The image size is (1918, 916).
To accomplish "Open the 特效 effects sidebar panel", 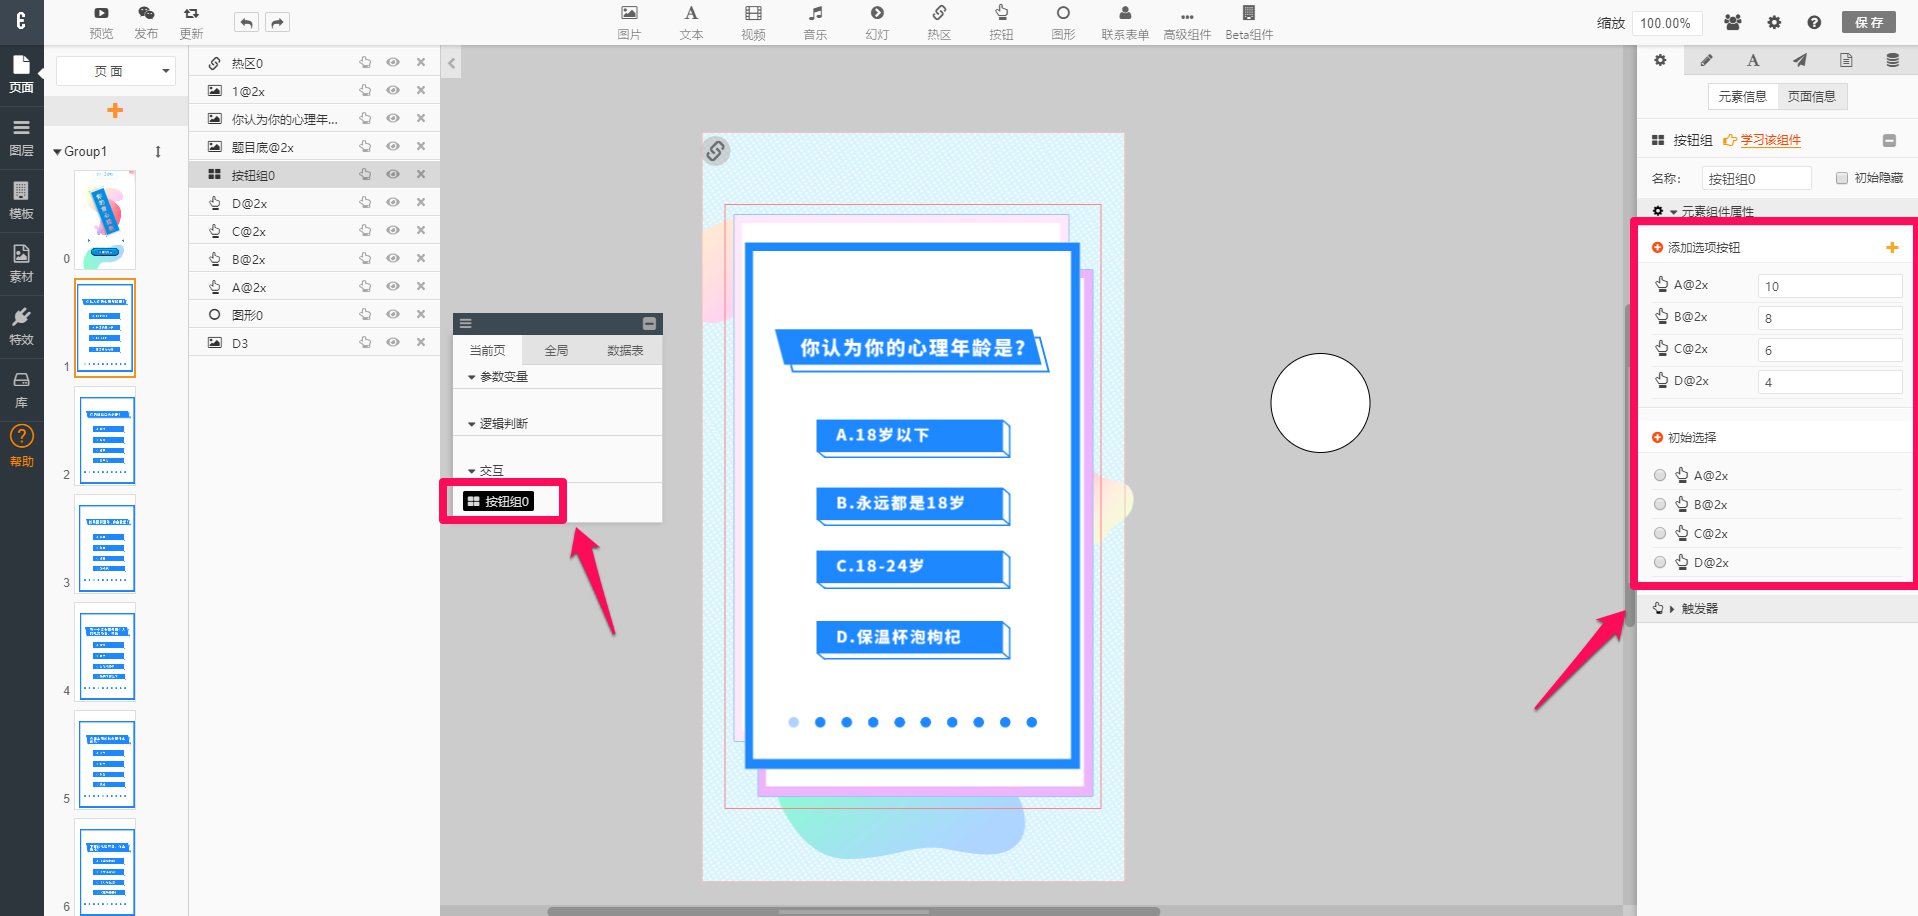I will click(21, 327).
